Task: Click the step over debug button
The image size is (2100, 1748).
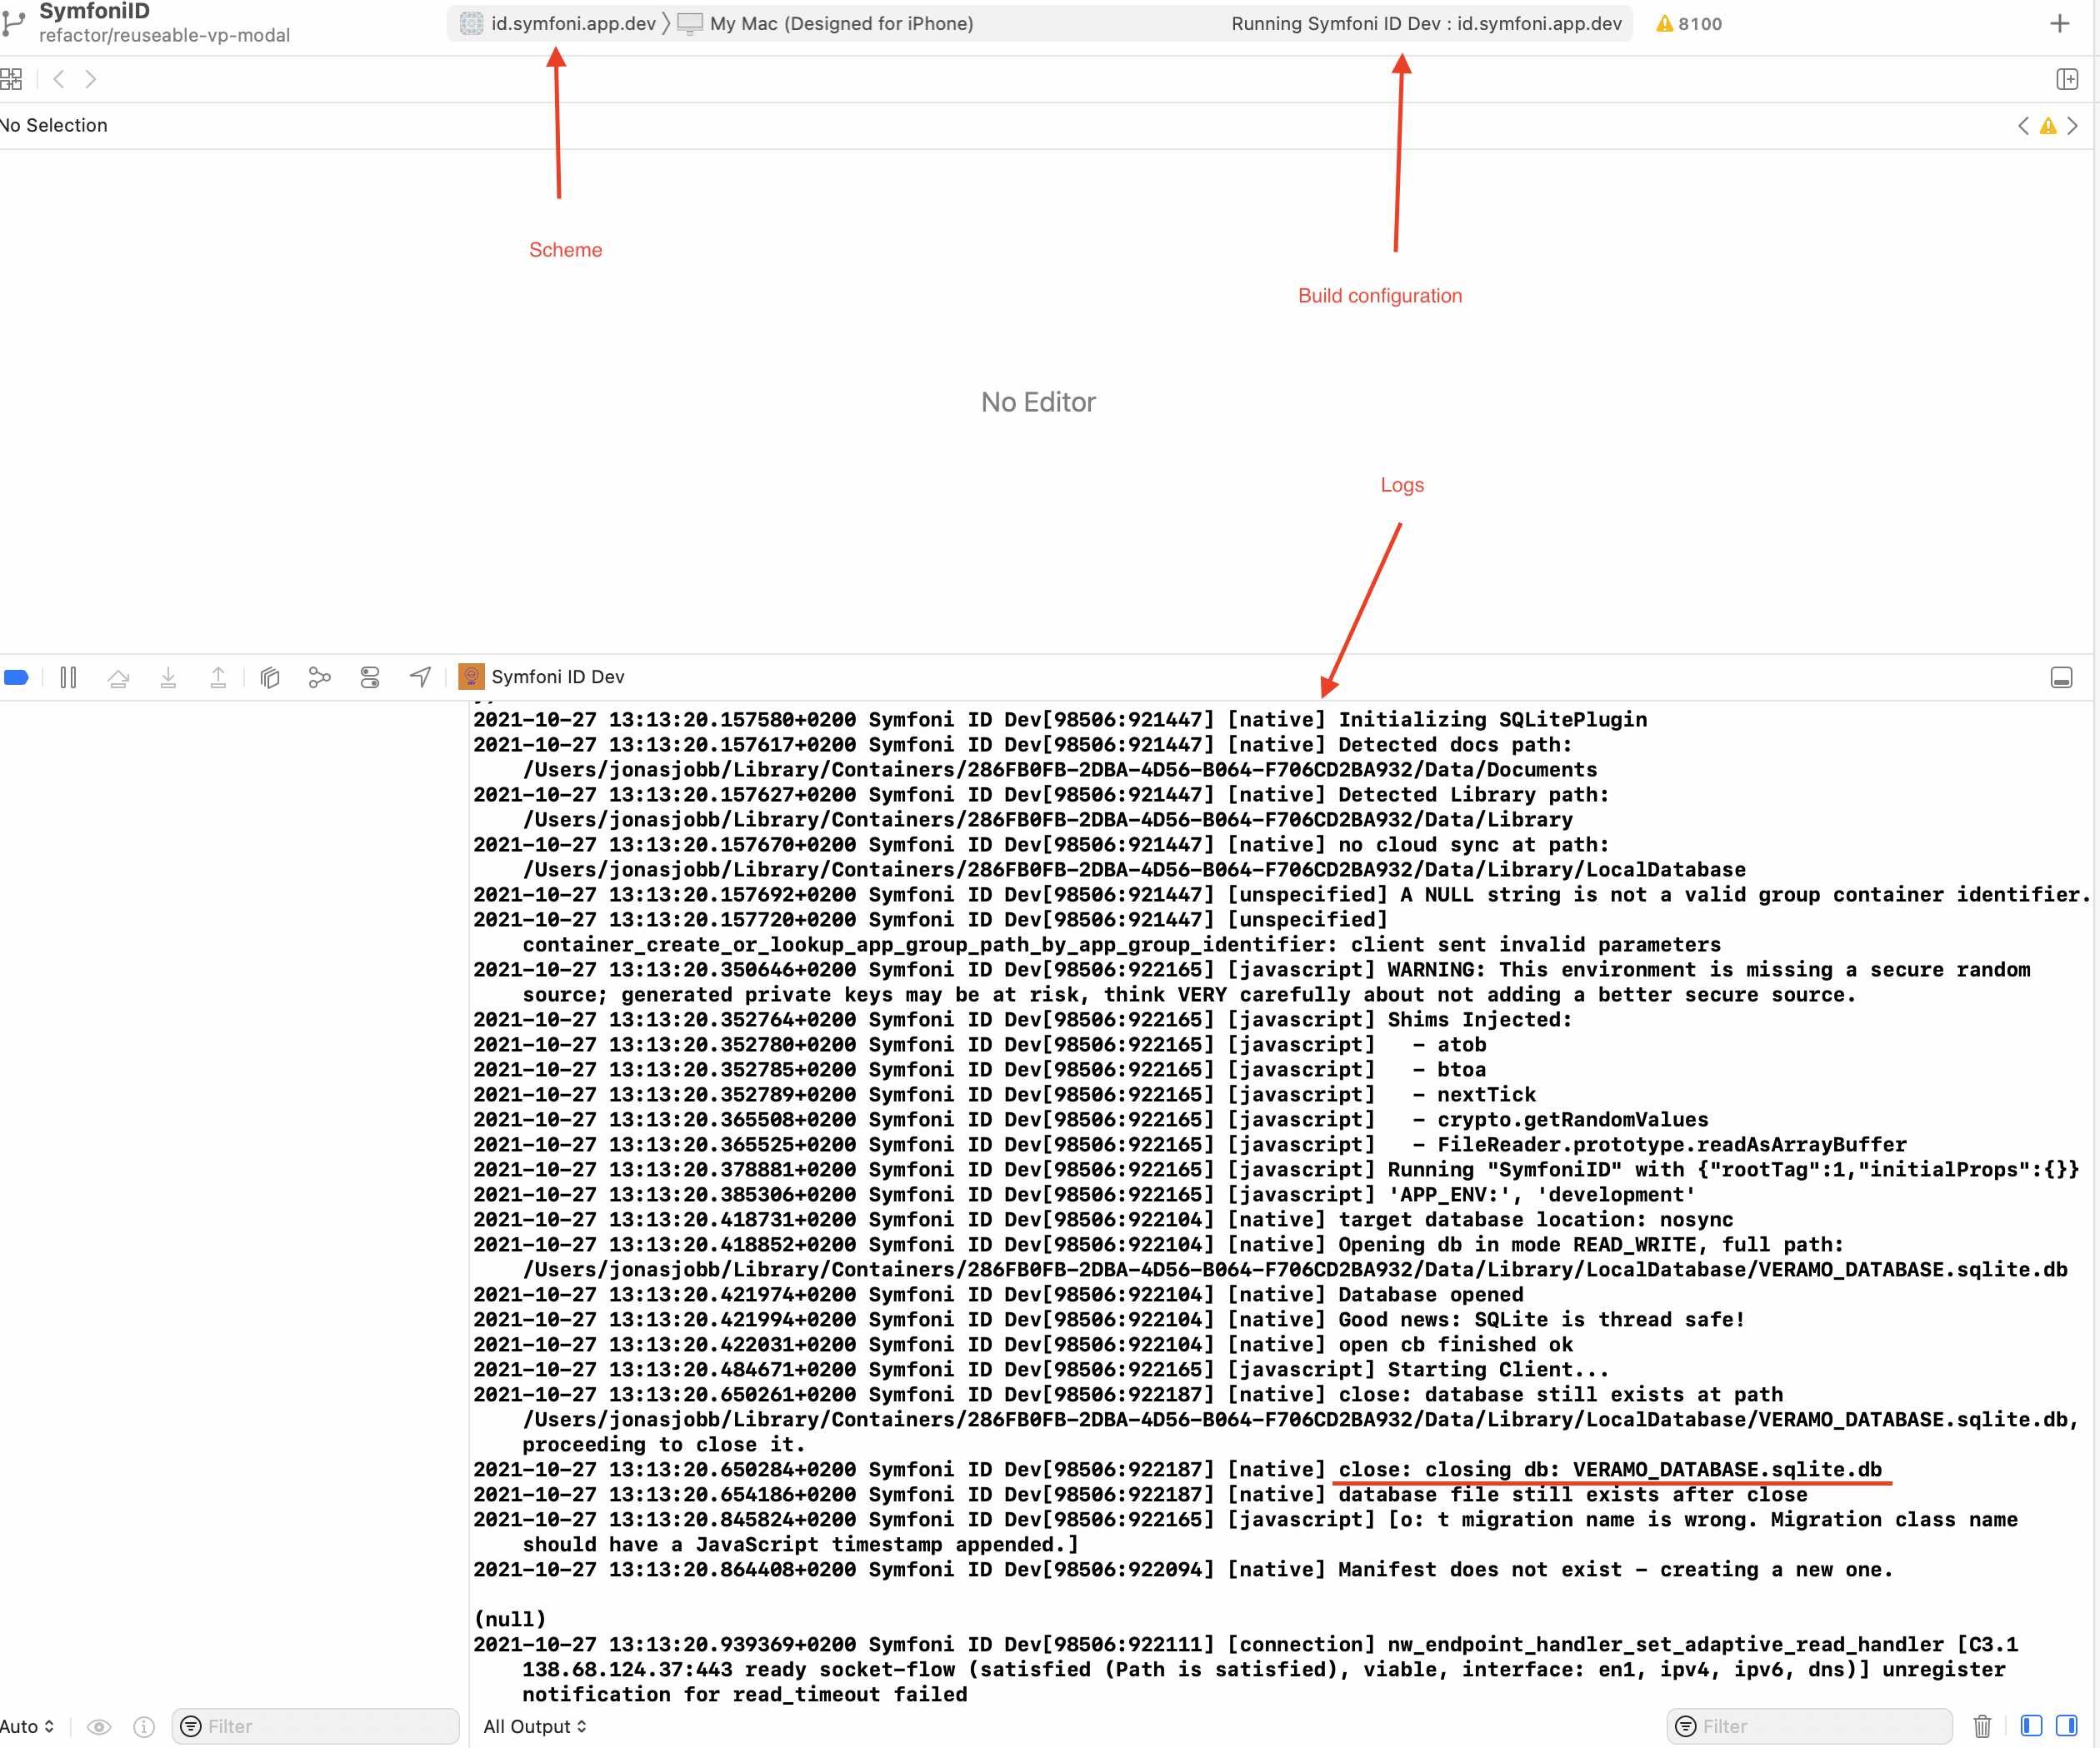Action: (x=118, y=678)
